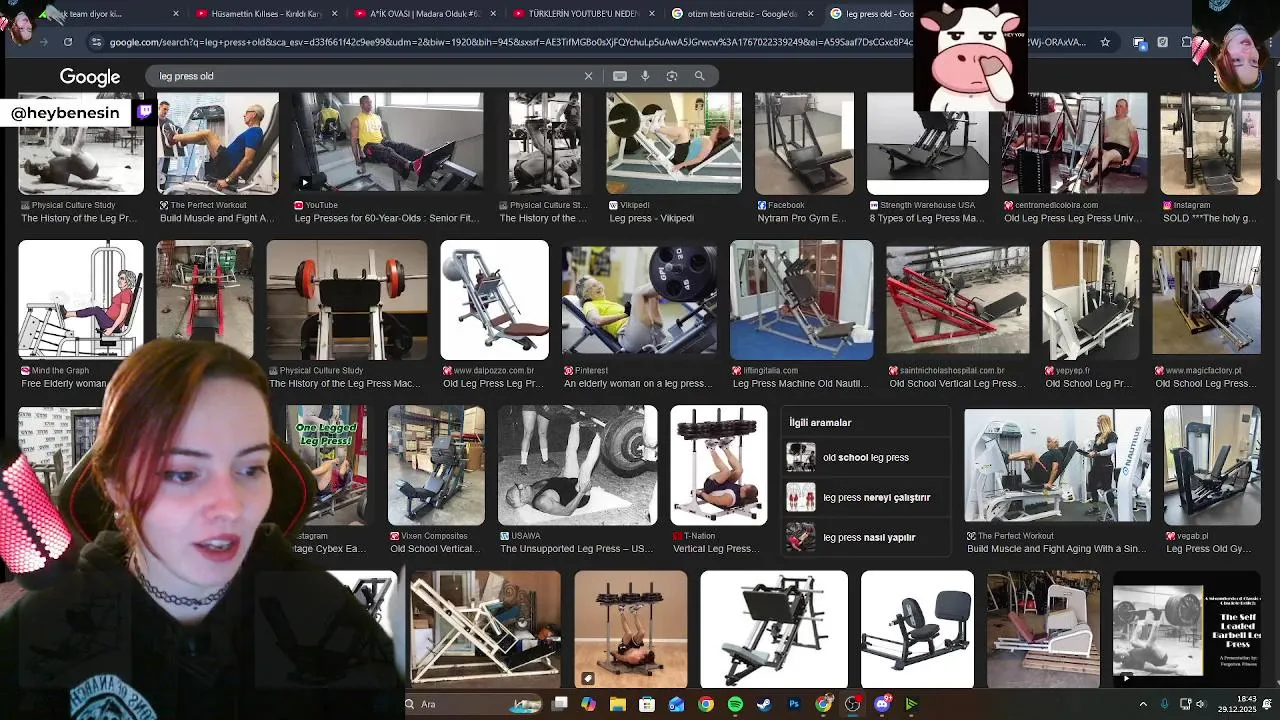The width and height of the screenshot is (1280, 720).
Task: Open 'SOLD ***The holy g...' Instagram image
Action: pyautogui.click(x=1210, y=143)
